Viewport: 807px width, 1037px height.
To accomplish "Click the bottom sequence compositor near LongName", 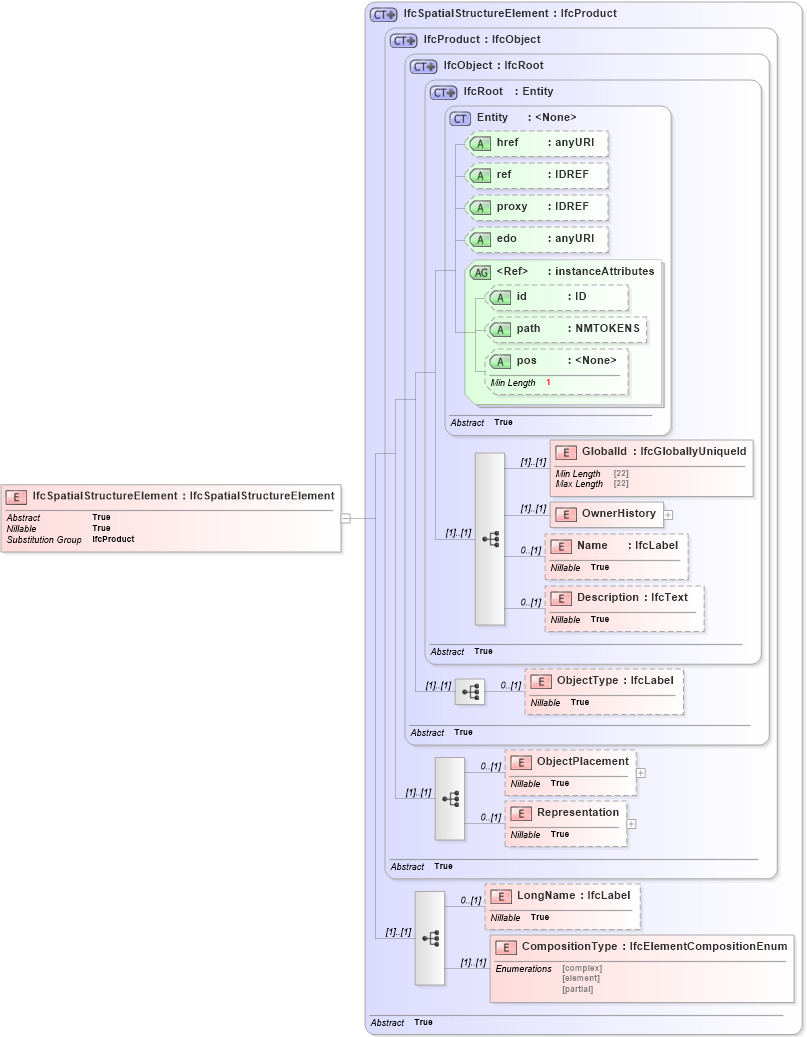I will pyautogui.click(x=430, y=938).
